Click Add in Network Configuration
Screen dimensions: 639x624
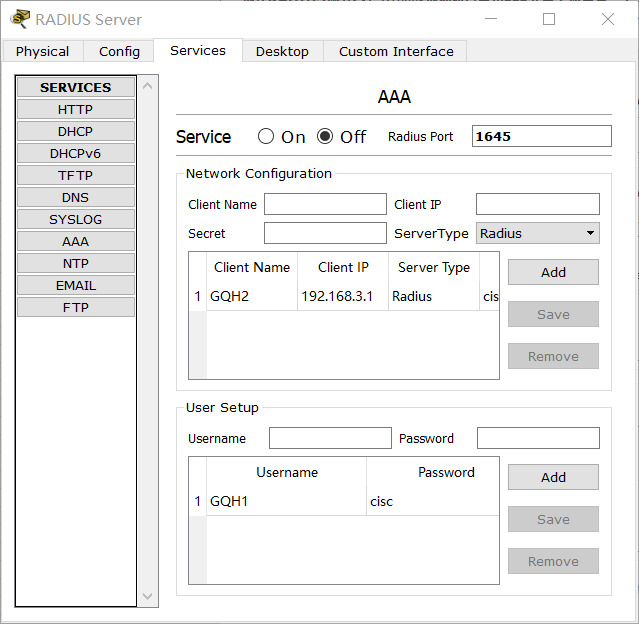point(553,272)
